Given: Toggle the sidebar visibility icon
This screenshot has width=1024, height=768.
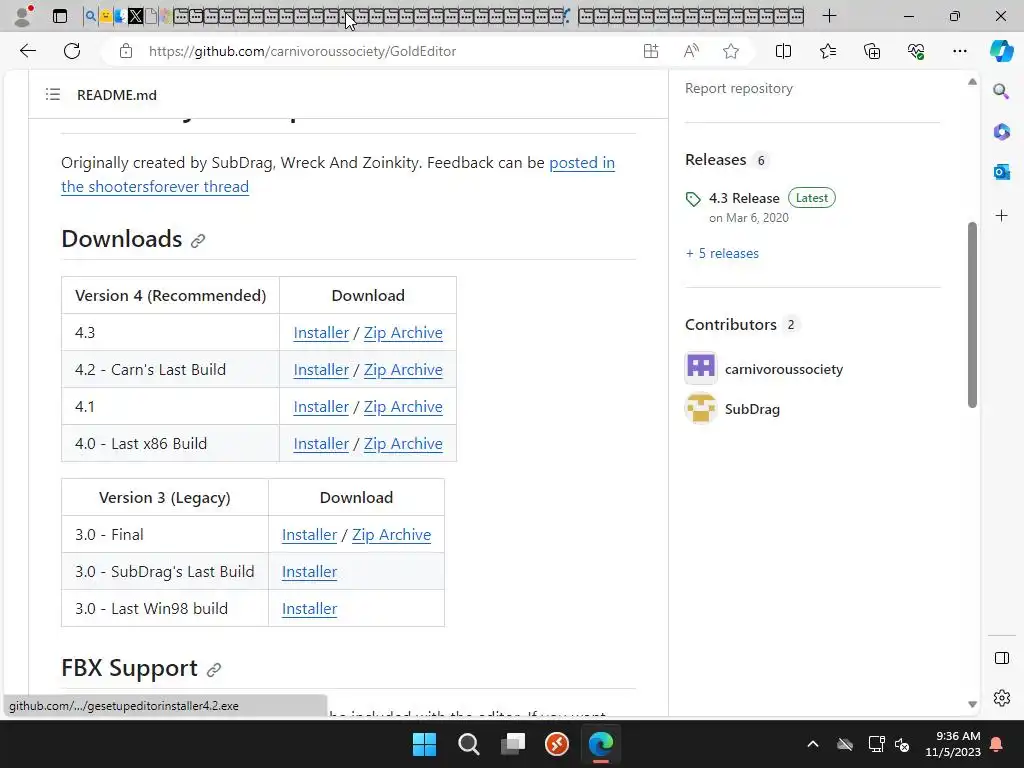Looking at the screenshot, I should (x=1001, y=658).
